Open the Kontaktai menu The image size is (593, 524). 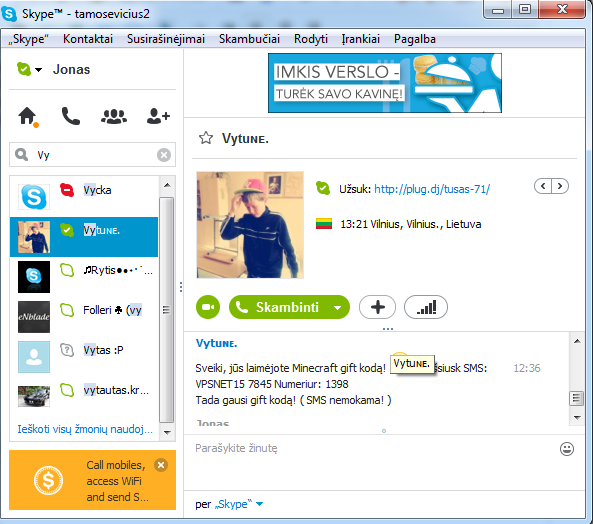[88, 39]
